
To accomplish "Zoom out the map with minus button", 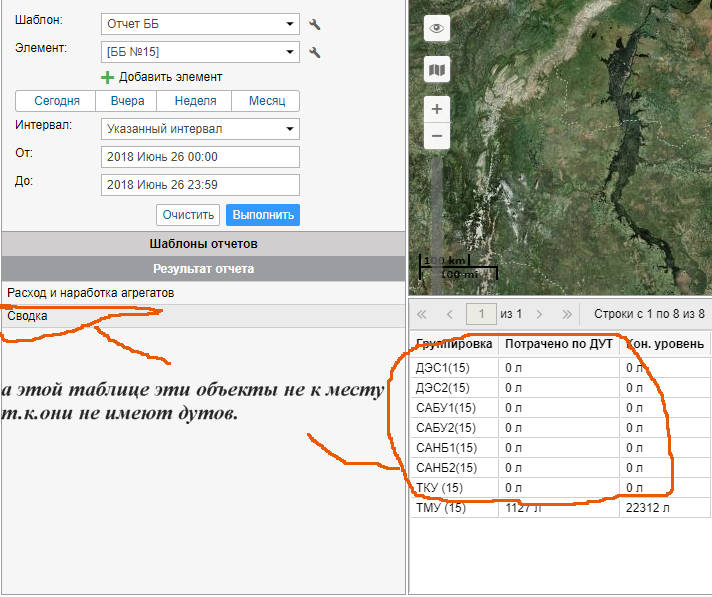I will pyautogui.click(x=436, y=136).
